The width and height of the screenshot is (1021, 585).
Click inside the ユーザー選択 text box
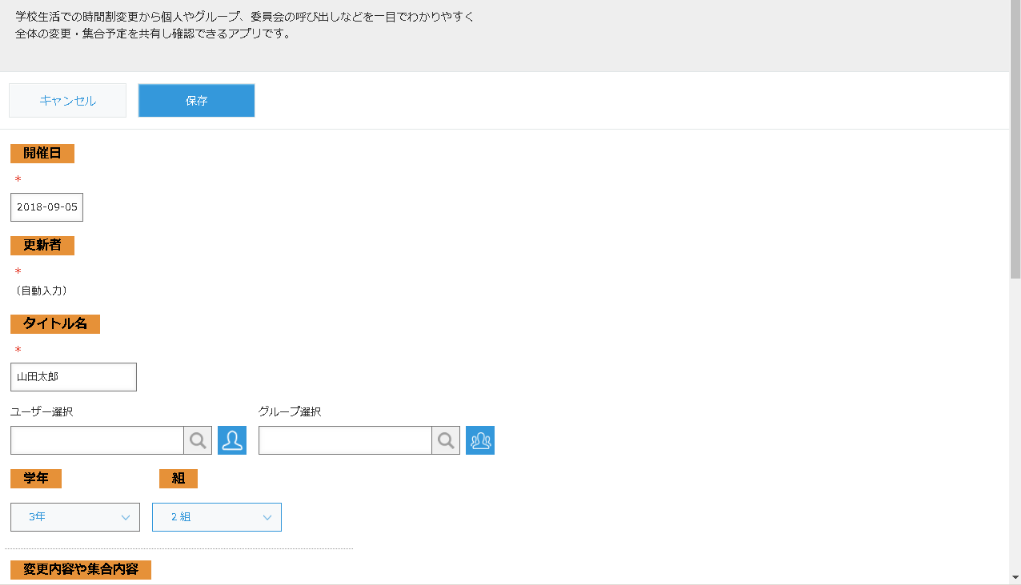point(95,440)
